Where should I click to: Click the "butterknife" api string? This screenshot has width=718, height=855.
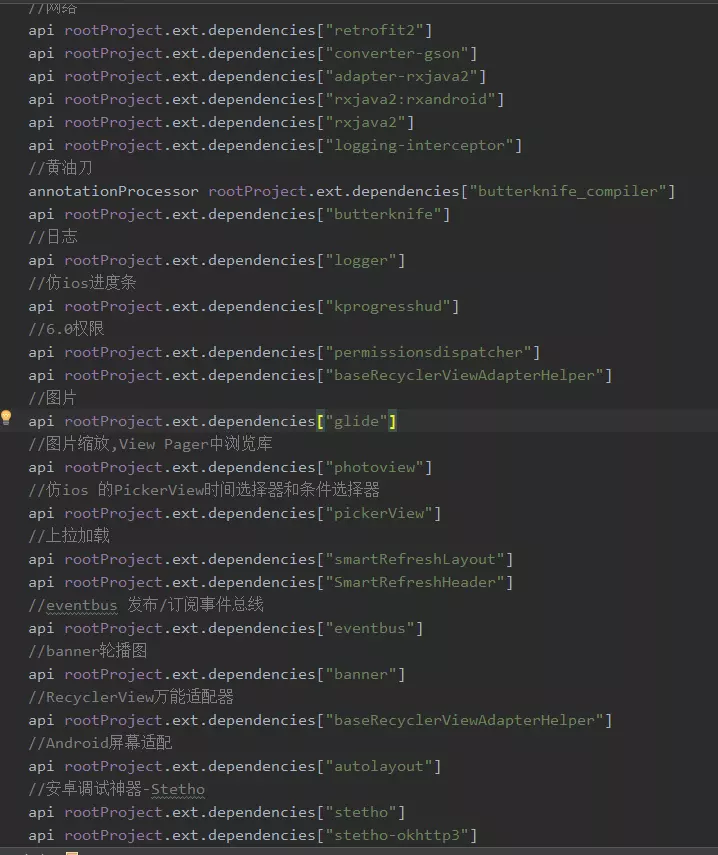tap(383, 214)
